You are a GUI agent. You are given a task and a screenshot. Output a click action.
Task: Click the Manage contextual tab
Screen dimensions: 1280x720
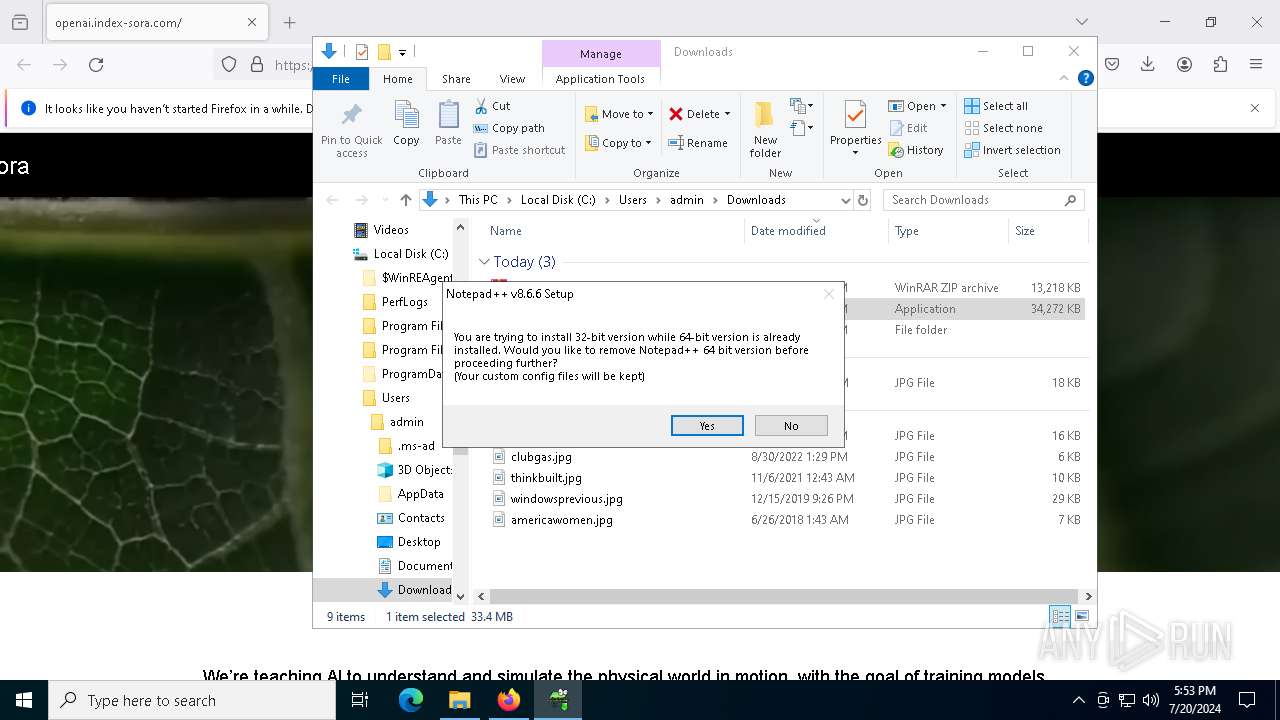tap(601, 54)
